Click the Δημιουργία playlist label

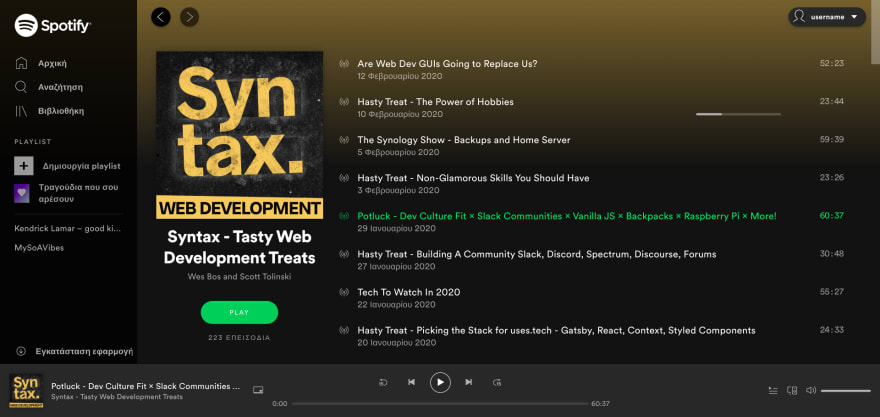click(x=81, y=166)
